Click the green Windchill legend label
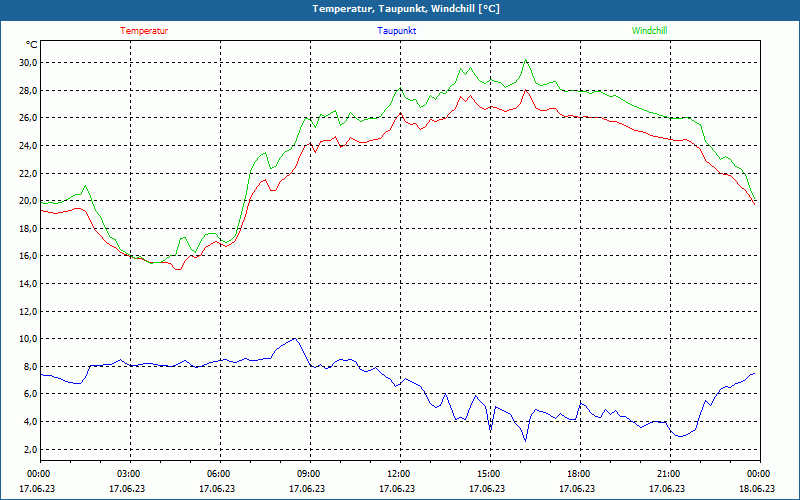Screen dimensions: 800x500 (x=649, y=31)
